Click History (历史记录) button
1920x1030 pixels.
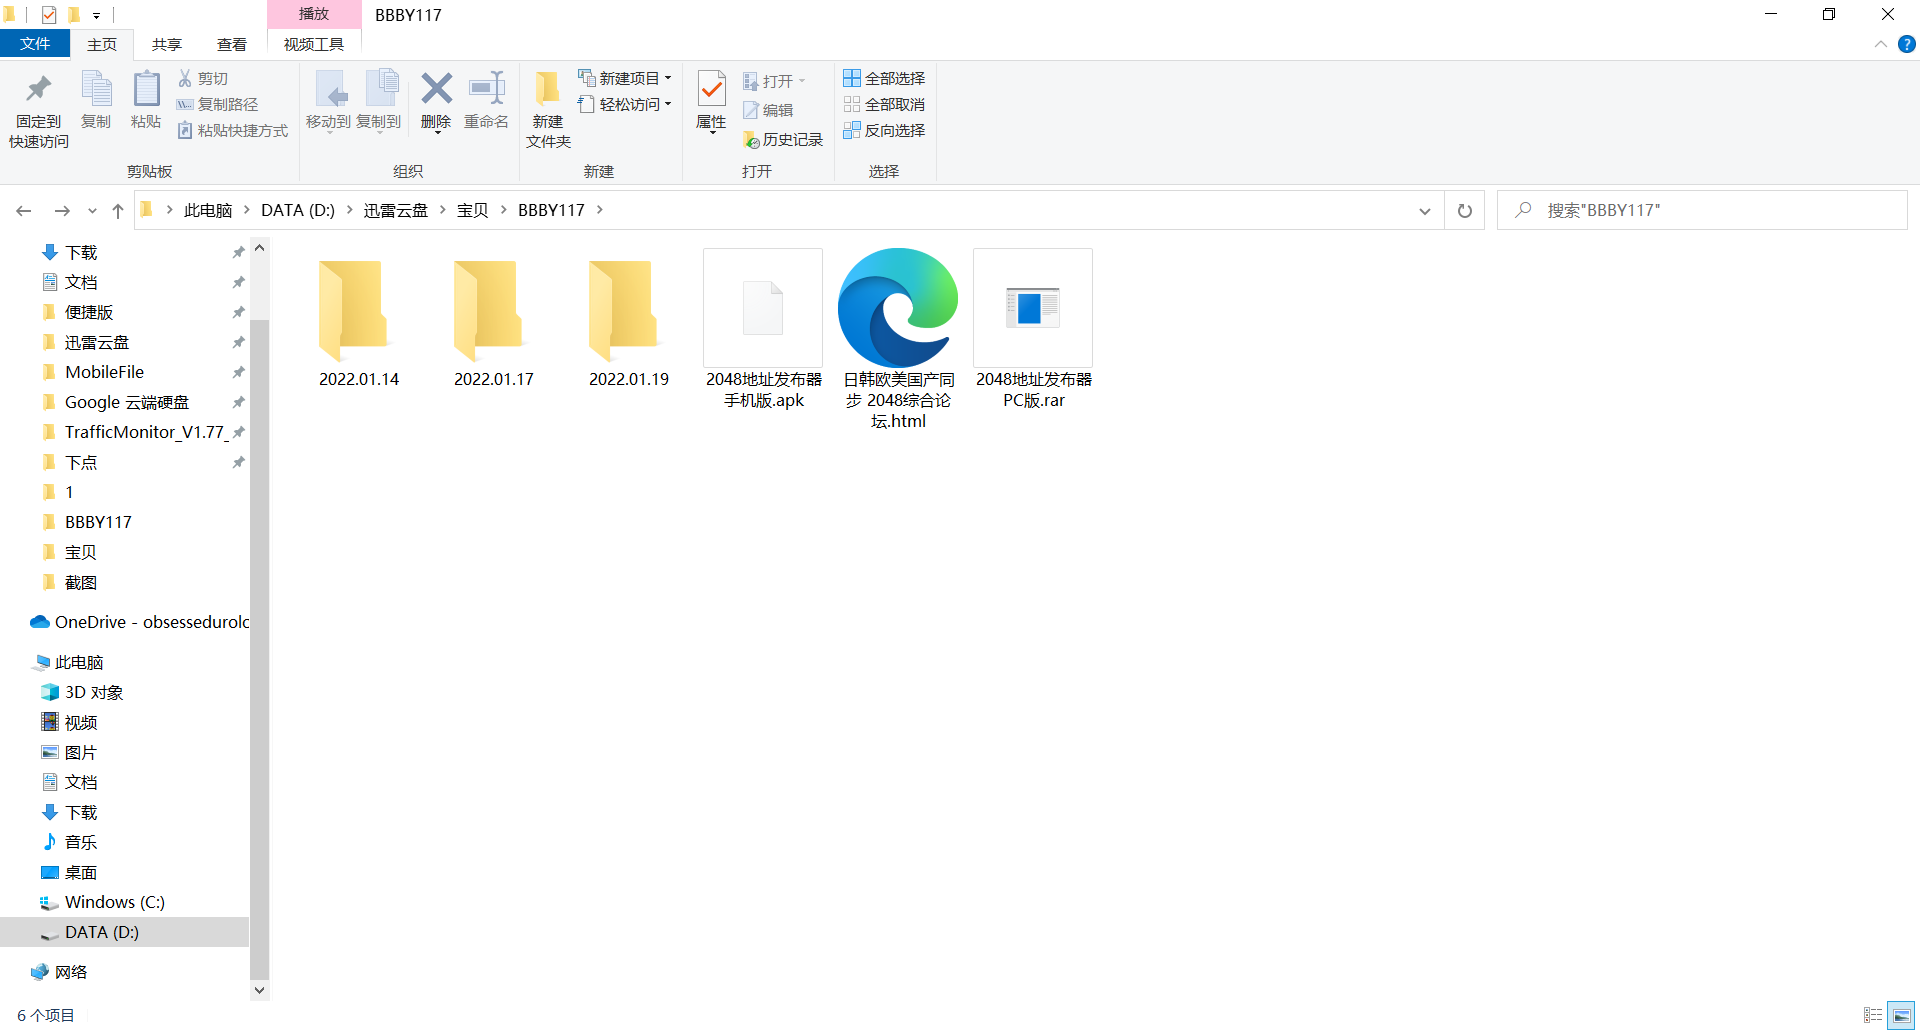pos(783,140)
